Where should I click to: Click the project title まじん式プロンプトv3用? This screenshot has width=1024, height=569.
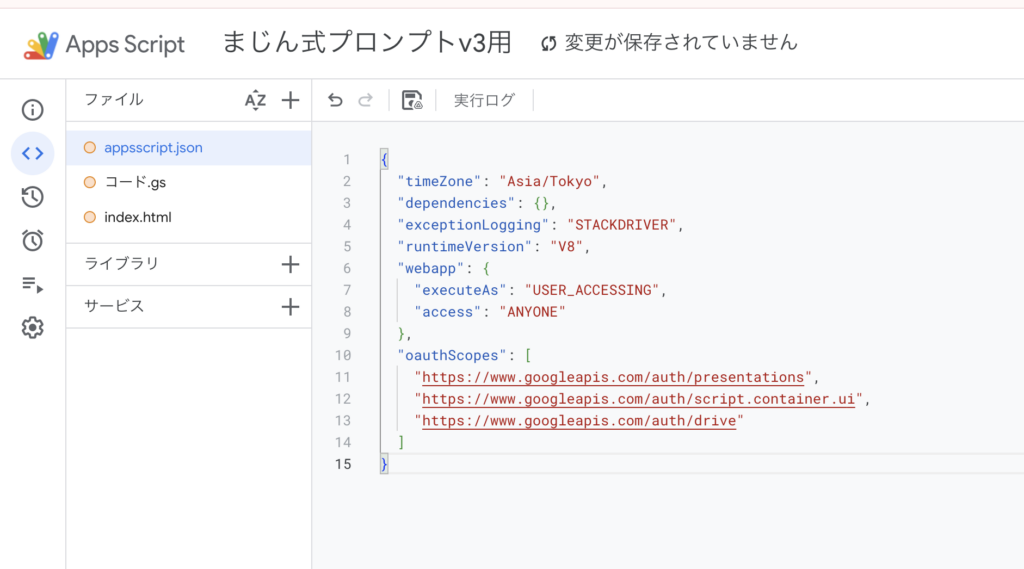tap(366, 43)
